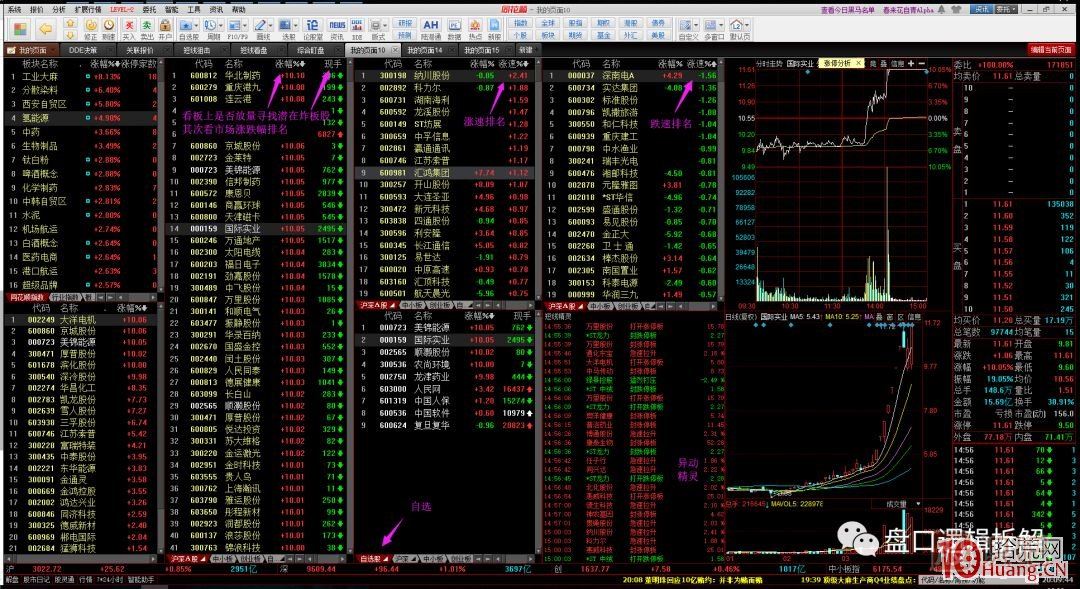This screenshot has height=589, width=1080.
Task: Close the 我的页面10 tab
Action: [x=397, y=49]
